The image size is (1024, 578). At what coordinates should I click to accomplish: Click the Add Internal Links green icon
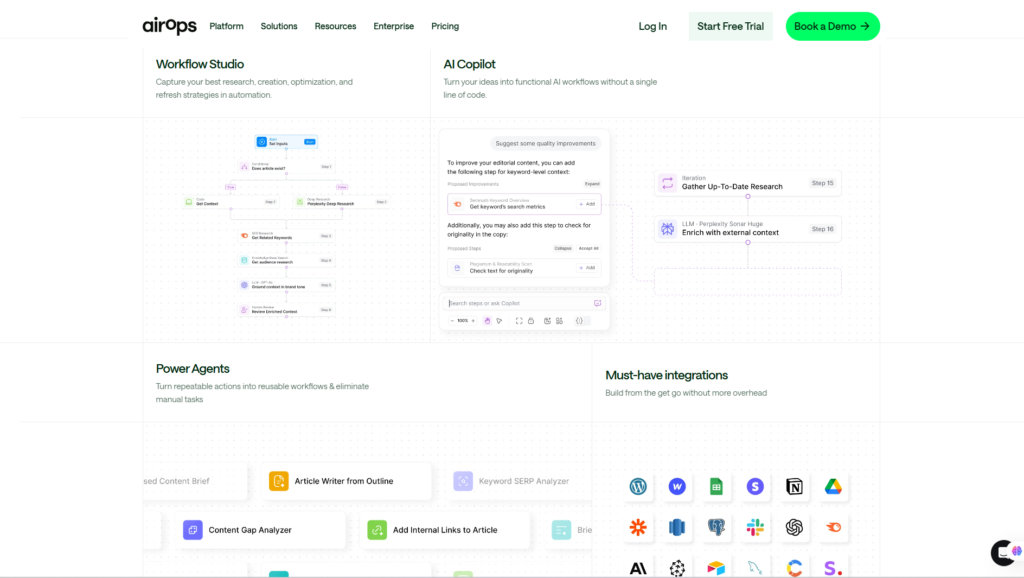click(377, 530)
